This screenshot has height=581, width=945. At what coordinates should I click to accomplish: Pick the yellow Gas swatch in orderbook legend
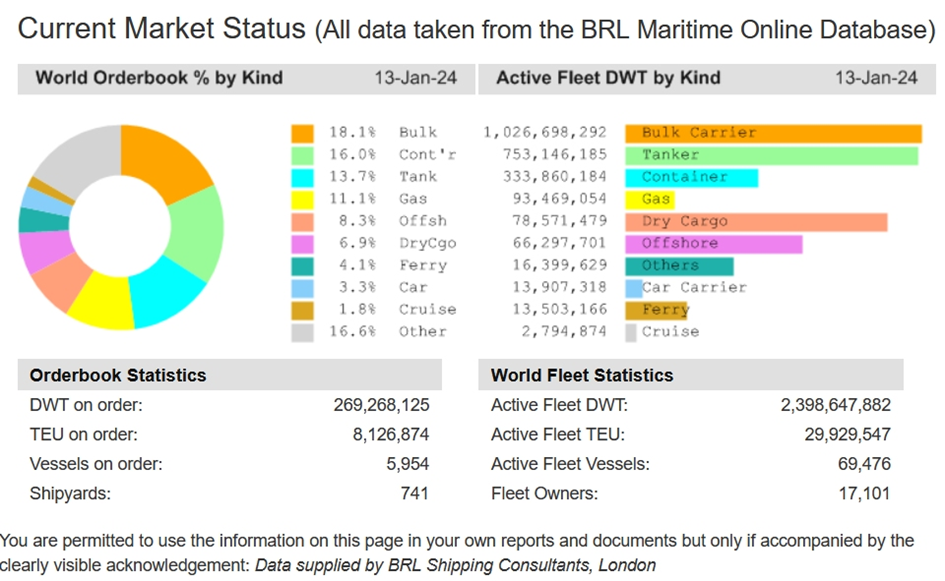click(302, 199)
